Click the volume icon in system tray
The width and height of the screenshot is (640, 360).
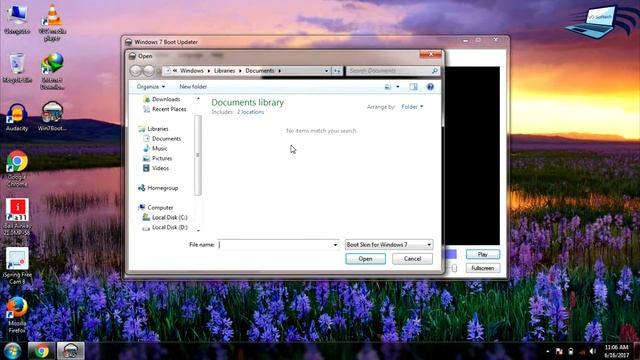[593, 351]
